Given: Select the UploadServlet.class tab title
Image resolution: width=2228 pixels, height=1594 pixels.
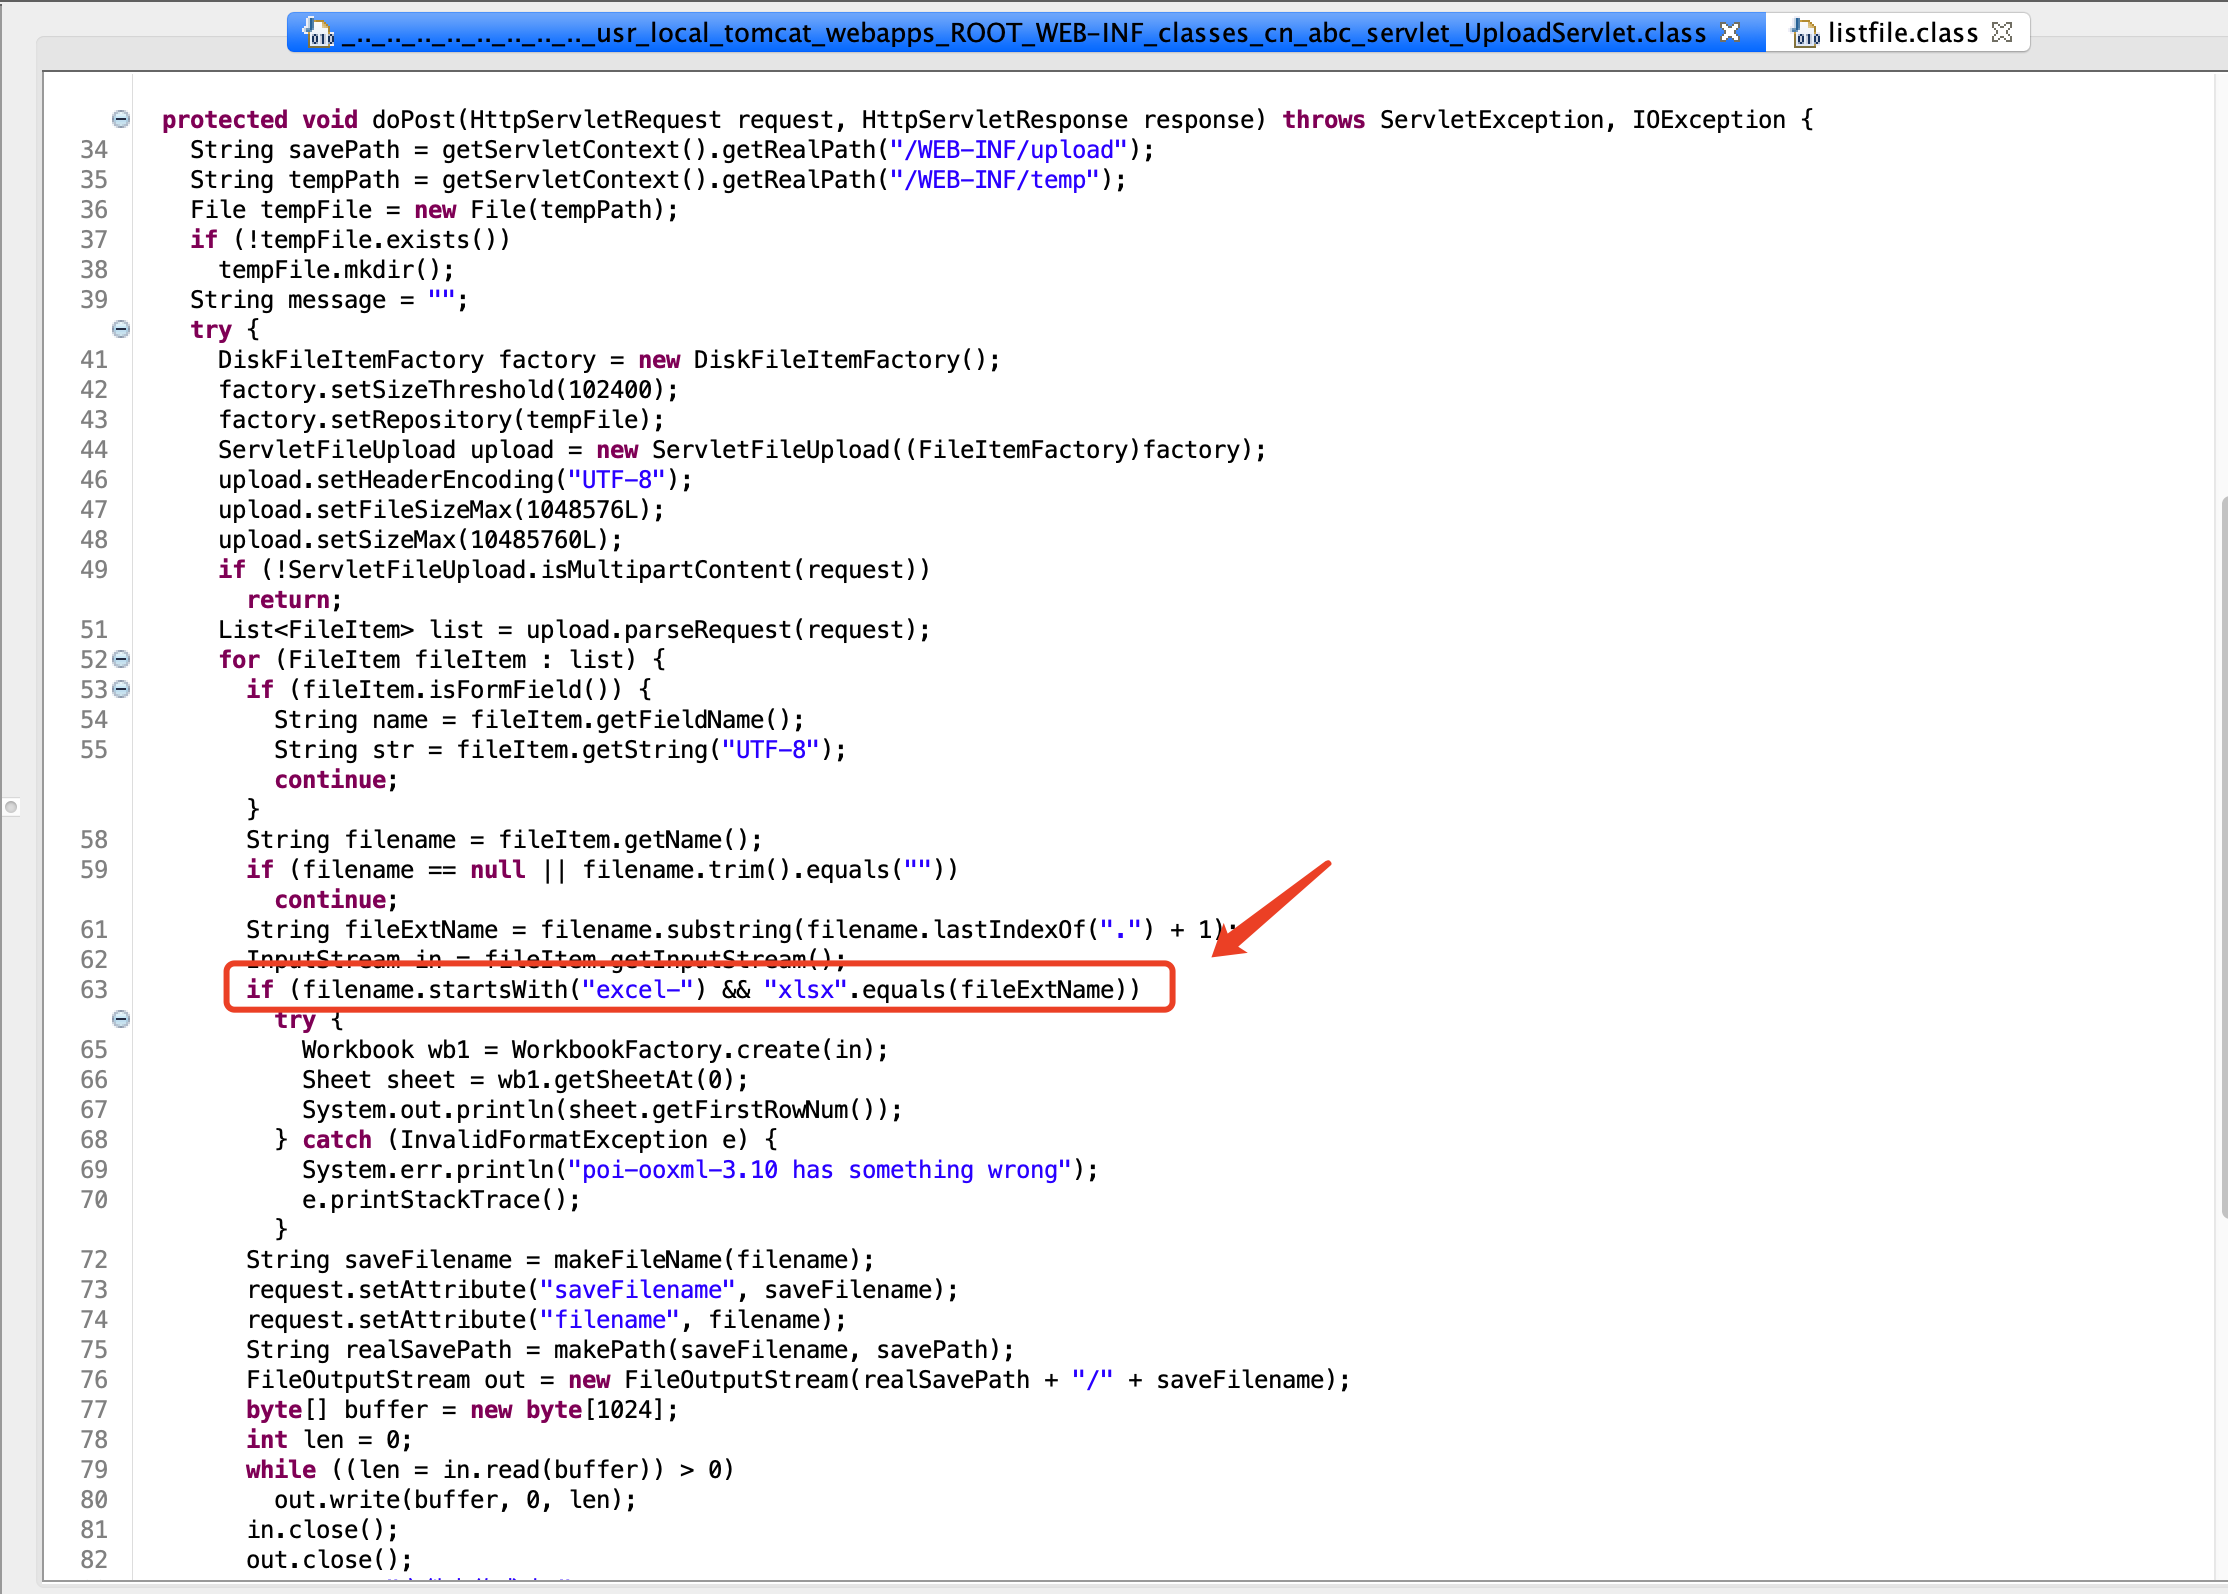Looking at the screenshot, I should [x=1022, y=33].
